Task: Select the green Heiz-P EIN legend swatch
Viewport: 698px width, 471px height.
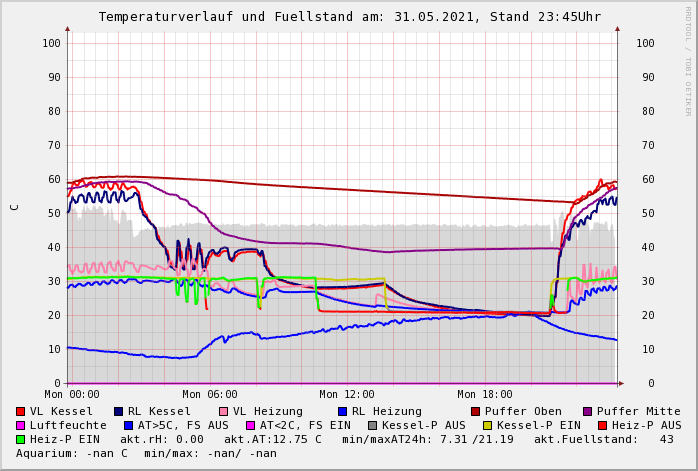Action: [21, 439]
